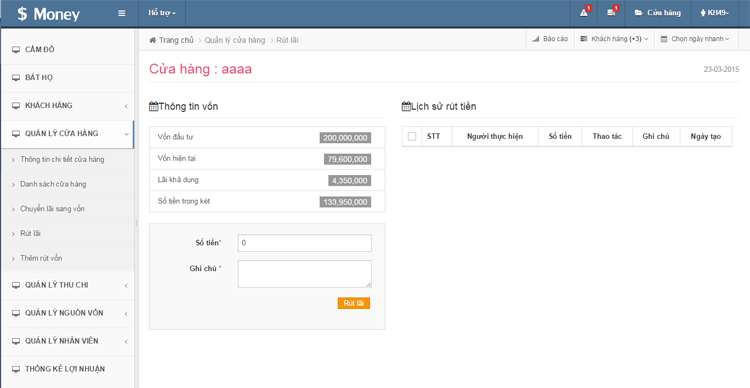750x388 pixels.
Task: Click the calendar icon beside Chọn ngày nhanh
Action: [664, 39]
